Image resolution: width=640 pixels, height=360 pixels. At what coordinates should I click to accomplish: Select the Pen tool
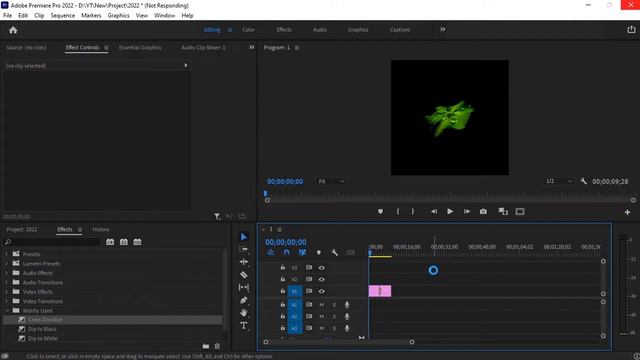(244, 300)
